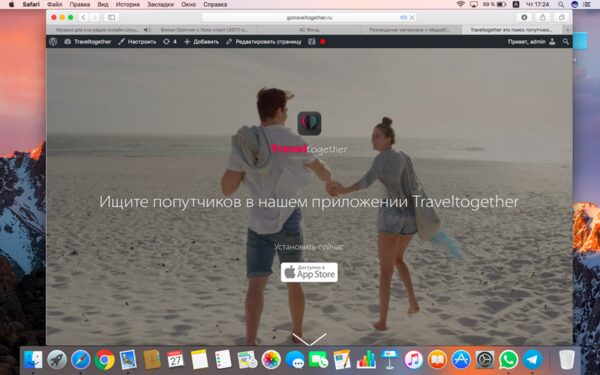Viewport: 600px width, 375px height.
Task: Open Telegram from the Dock
Action: coord(532,360)
